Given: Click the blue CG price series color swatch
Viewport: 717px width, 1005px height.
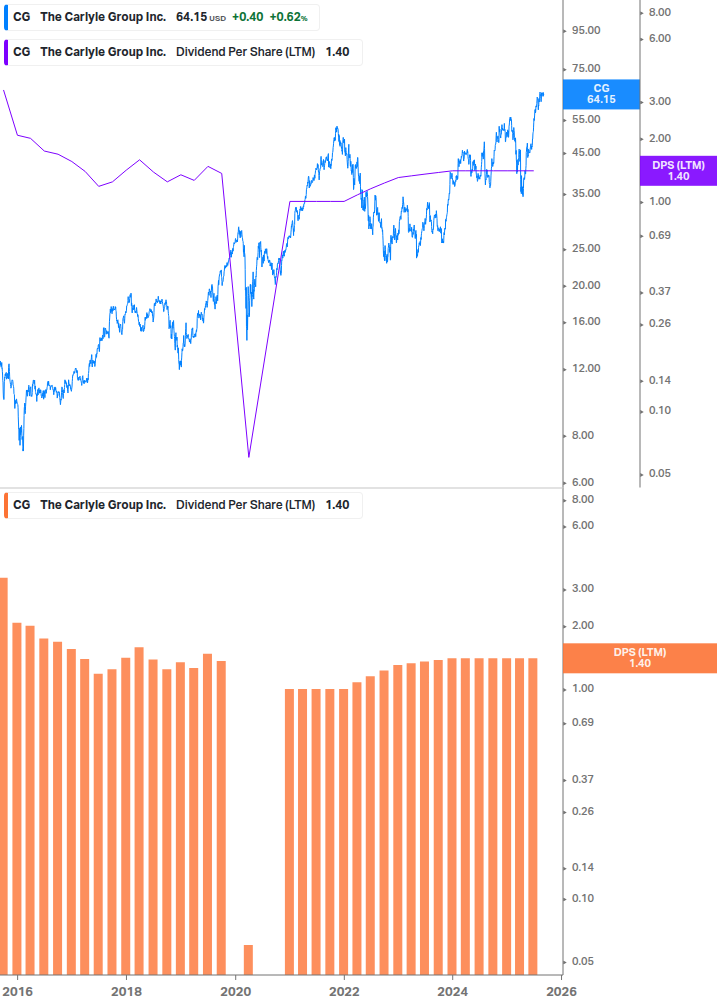Looking at the screenshot, I should point(6,17).
